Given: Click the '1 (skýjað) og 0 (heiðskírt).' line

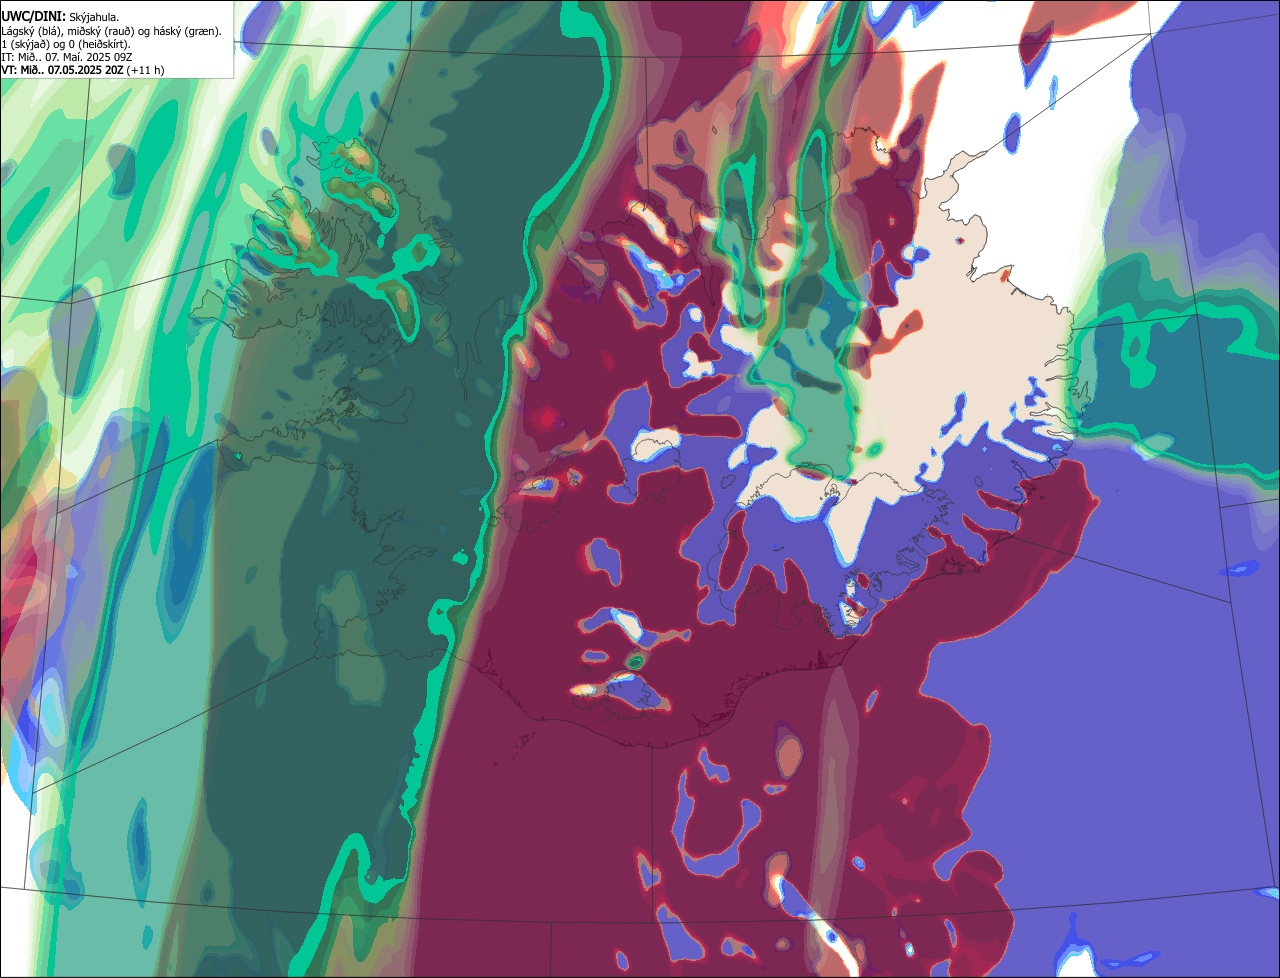Looking at the screenshot, I should click(66, 44).
